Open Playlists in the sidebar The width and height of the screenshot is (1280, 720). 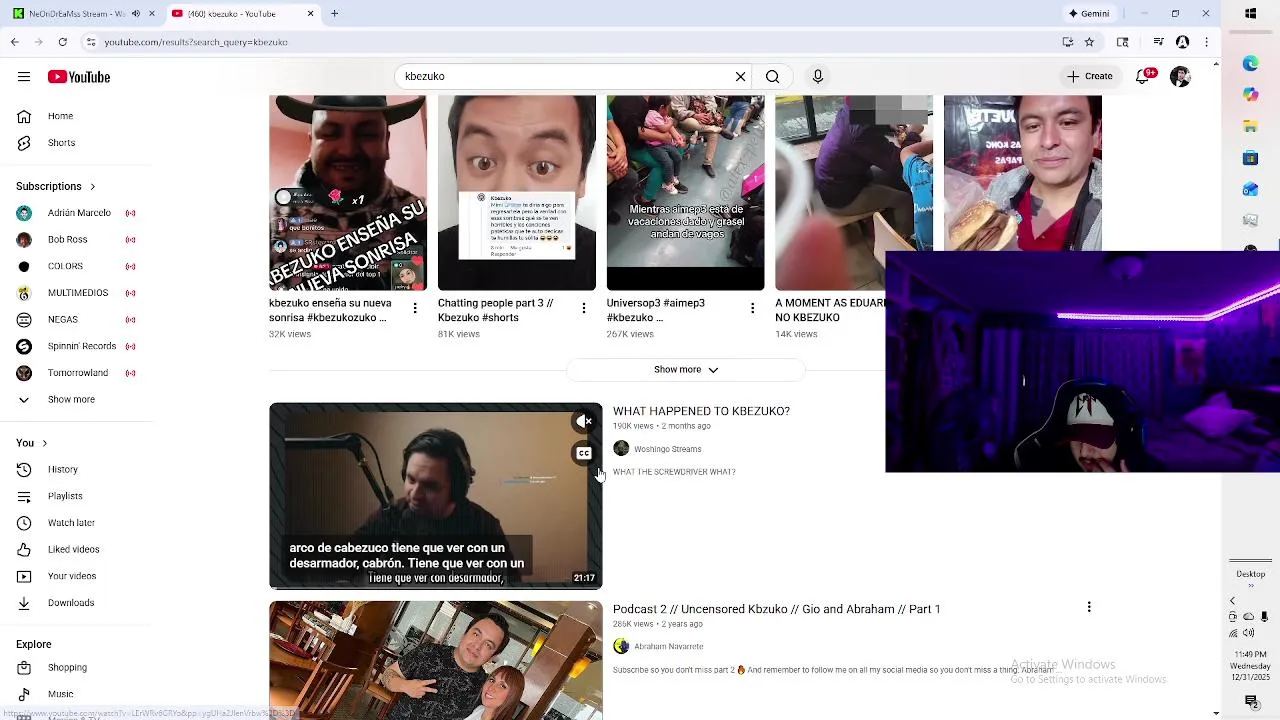tap(65, 496)
